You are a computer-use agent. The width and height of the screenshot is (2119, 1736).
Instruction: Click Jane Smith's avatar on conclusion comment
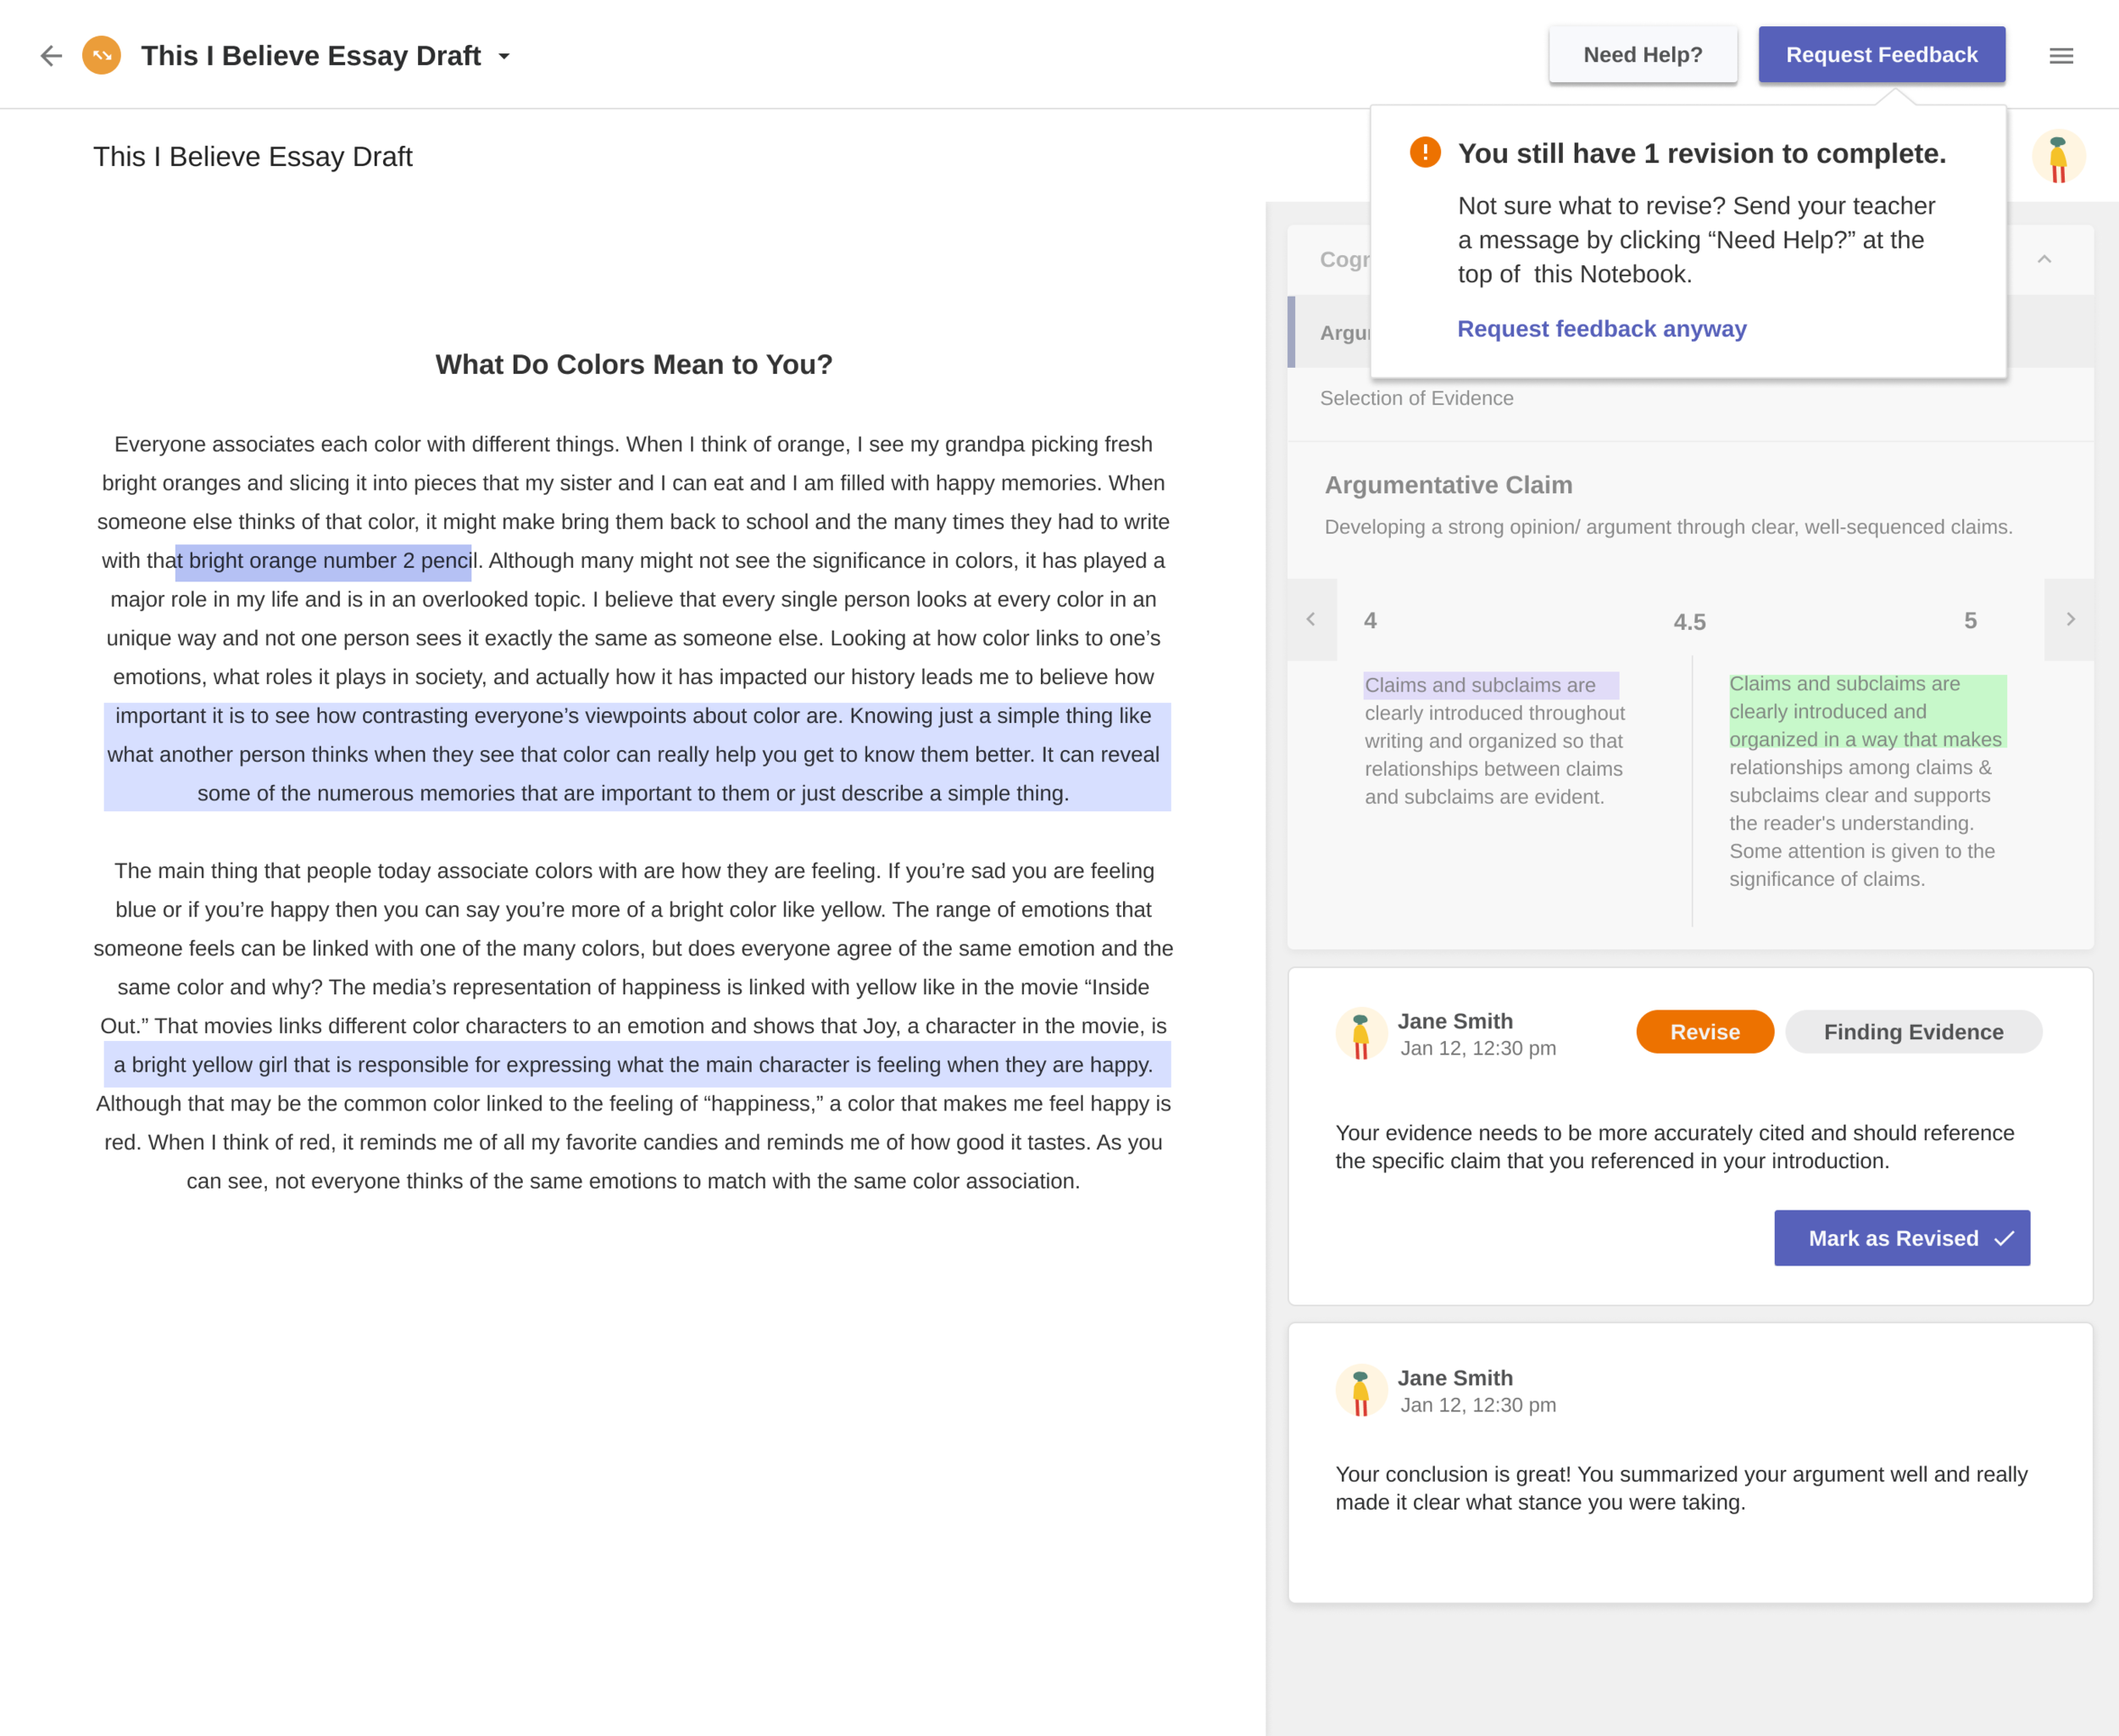click(1360, 1391)
